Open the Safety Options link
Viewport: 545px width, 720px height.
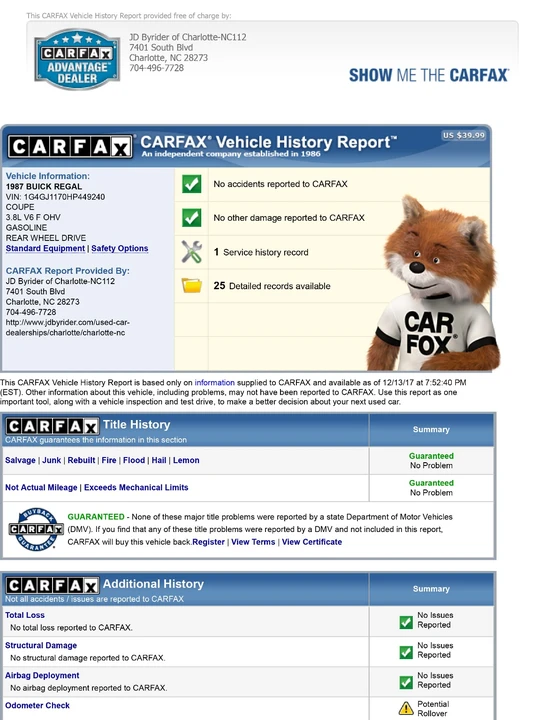pos(119,248)
